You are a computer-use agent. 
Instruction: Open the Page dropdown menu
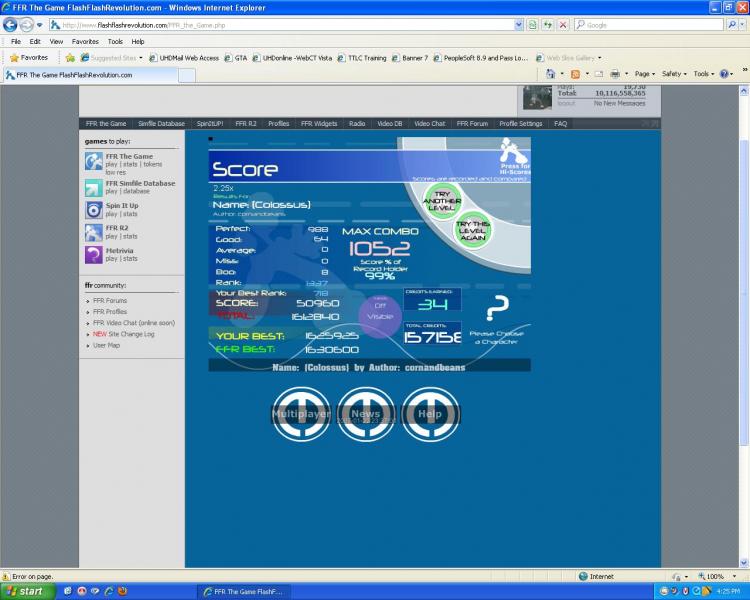[644, 74]
